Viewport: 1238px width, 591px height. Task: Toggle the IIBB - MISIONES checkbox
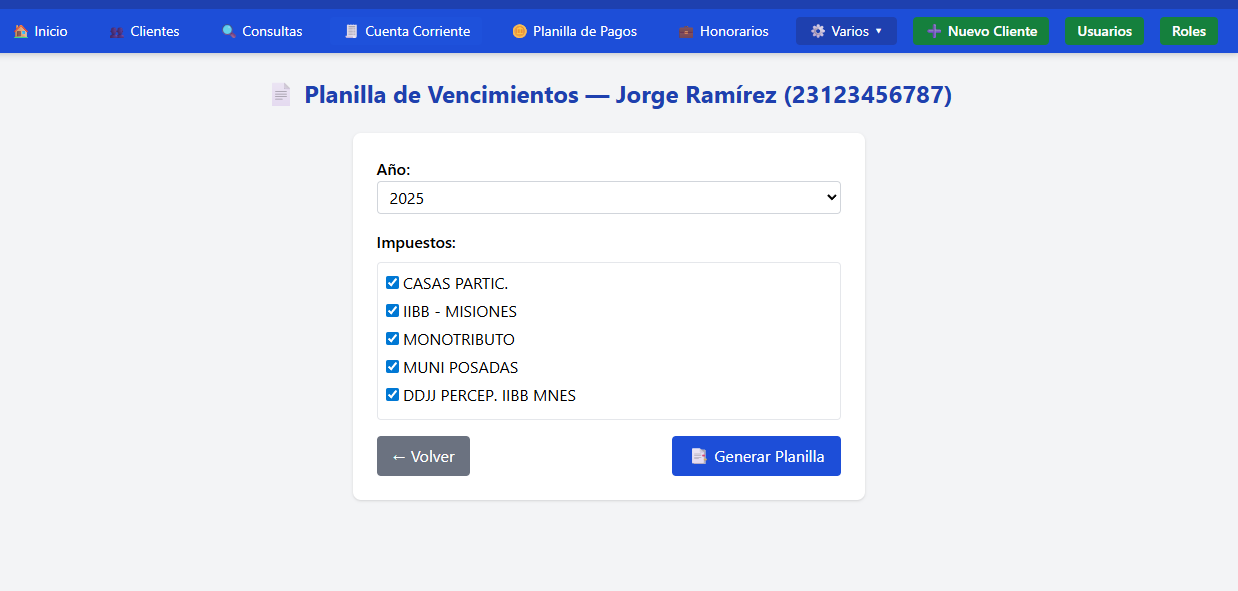pyautogui.click(x=392, y=310)
